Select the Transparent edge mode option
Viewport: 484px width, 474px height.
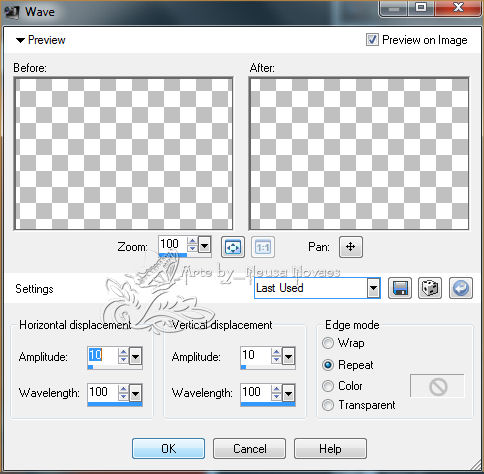click(x=328, y=405)
